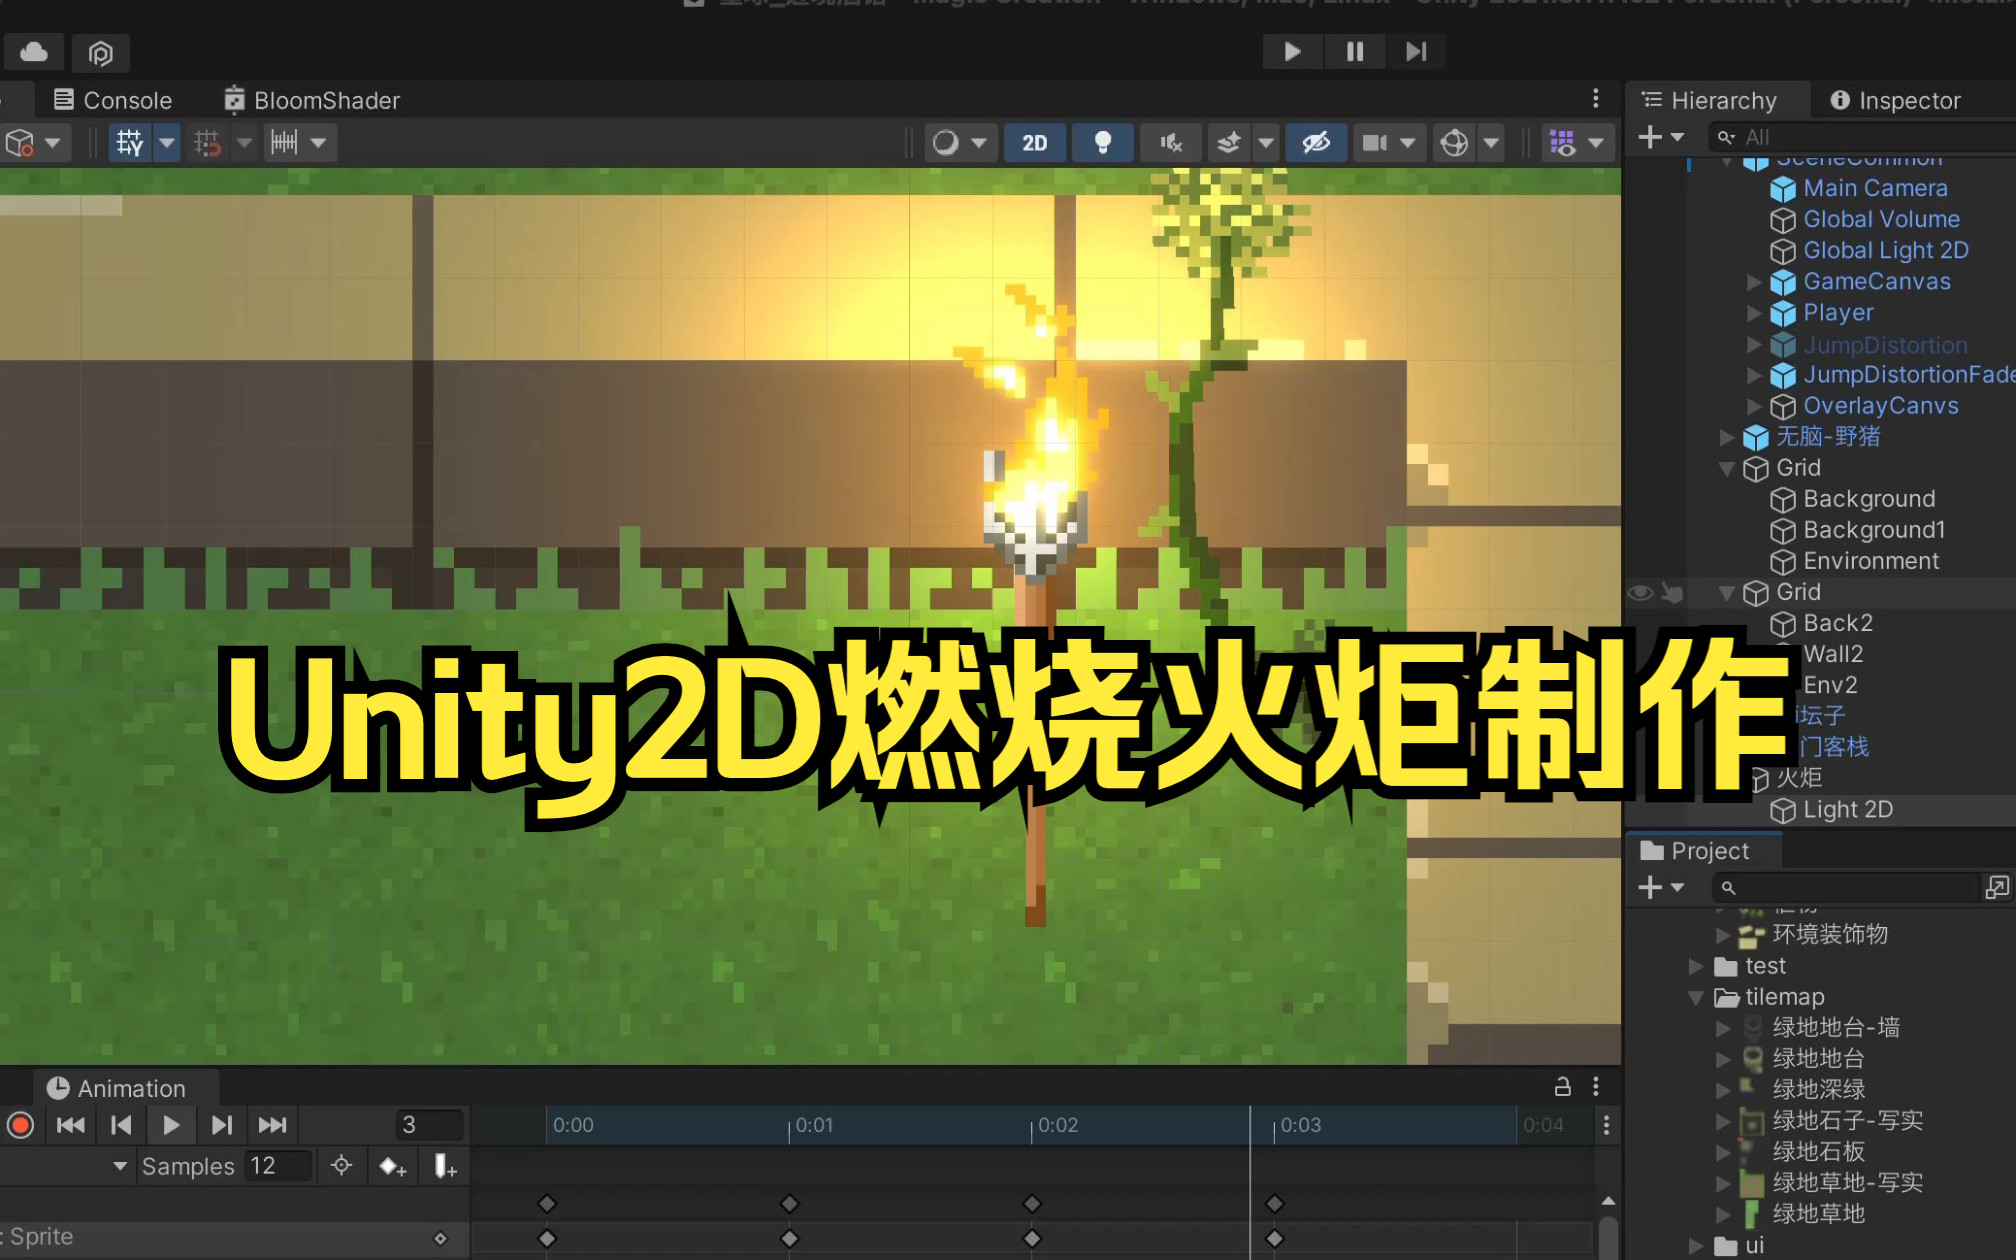Open the increment snapping ruler dropdown
Viewport: 2016px width, 1260px height.
[319, 143]
